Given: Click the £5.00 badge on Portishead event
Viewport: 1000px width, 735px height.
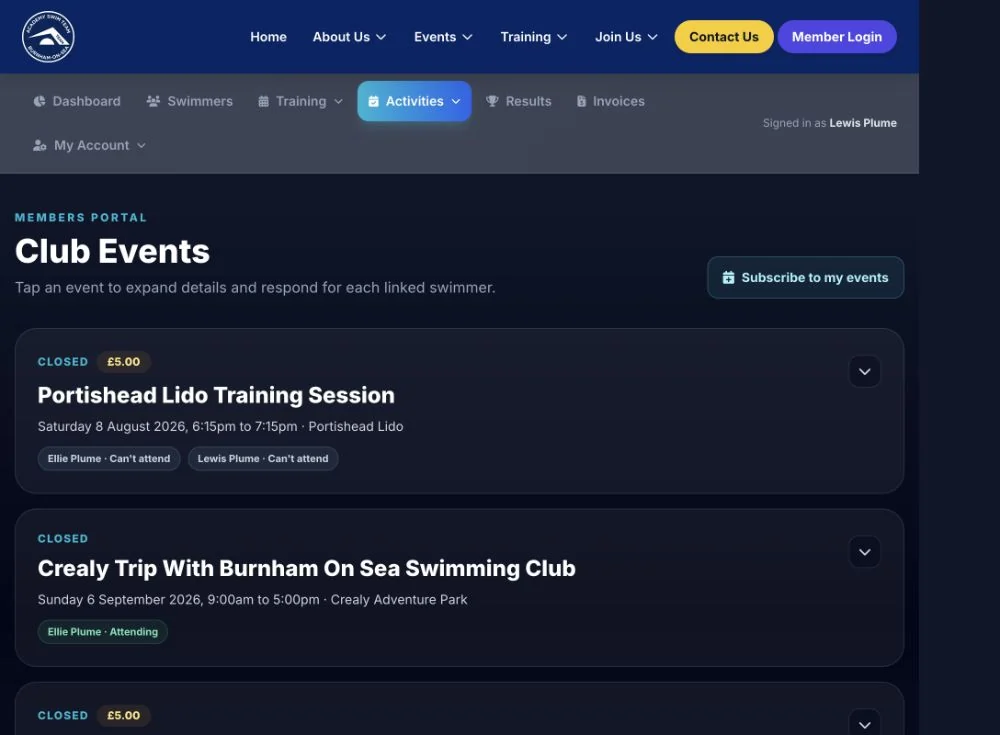Looking at the screenshot, I should tap(124, 362).
